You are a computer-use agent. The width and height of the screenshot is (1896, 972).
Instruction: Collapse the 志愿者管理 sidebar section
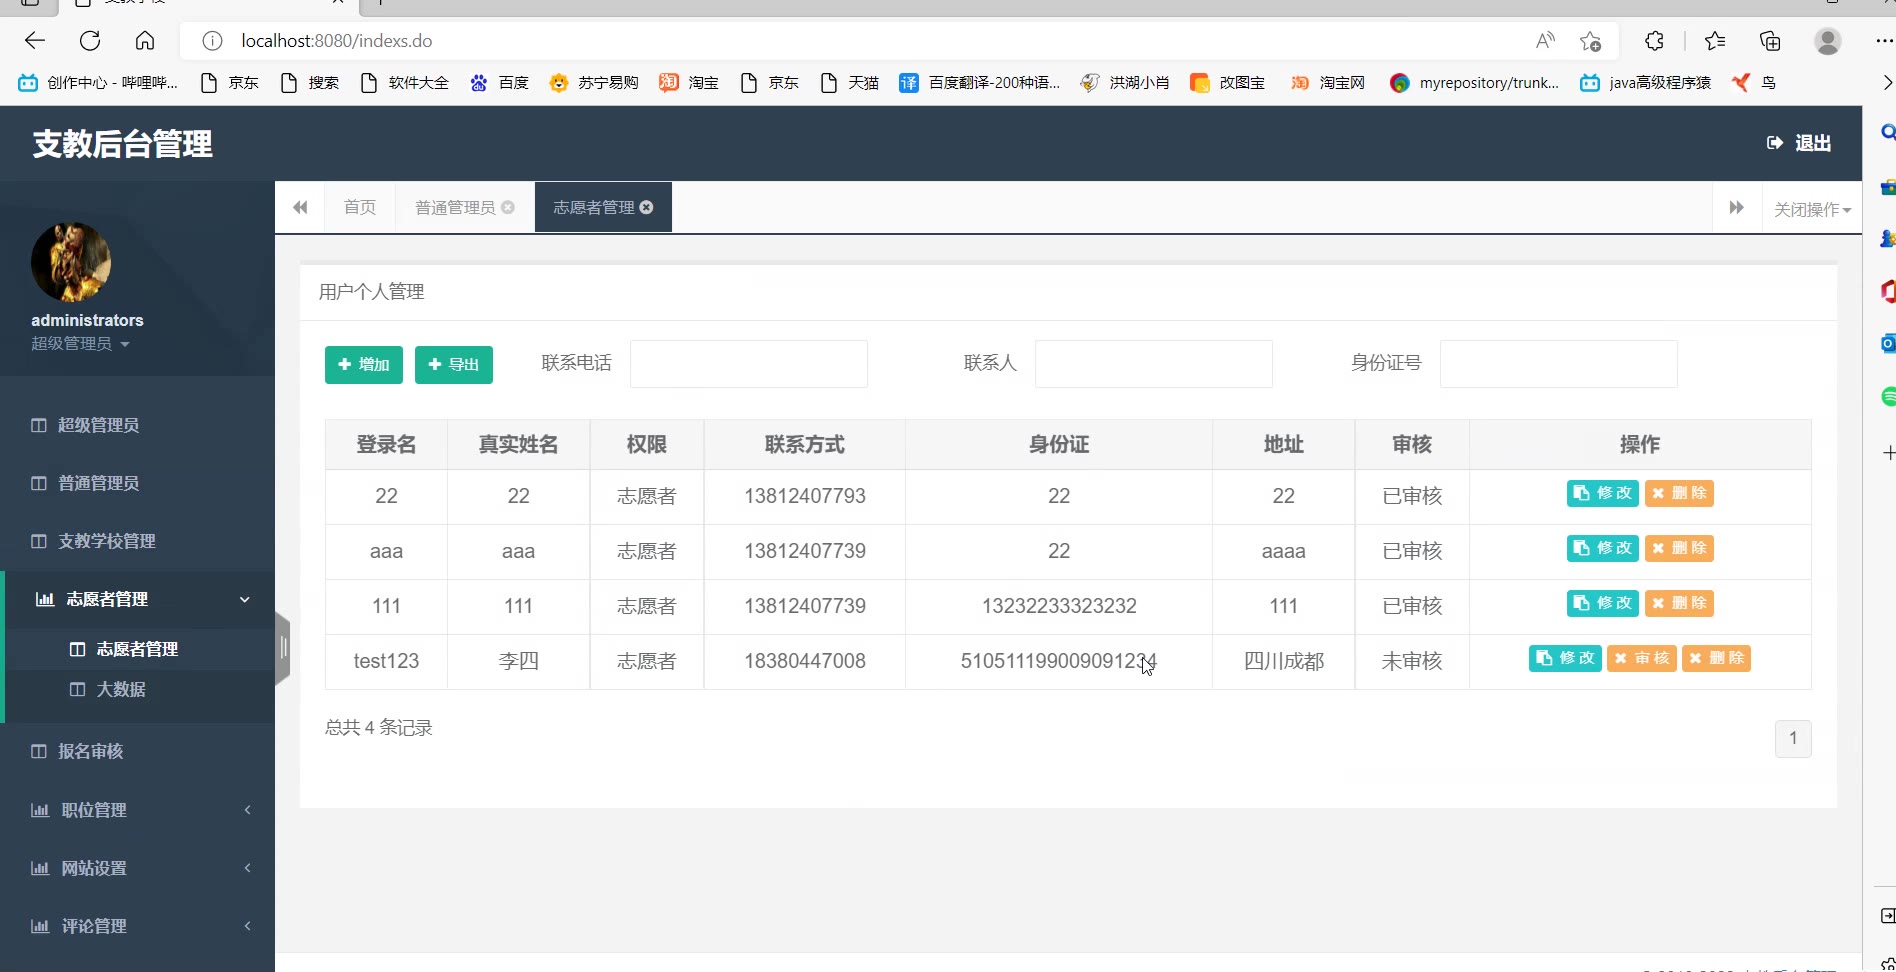(x=140, y=599)
